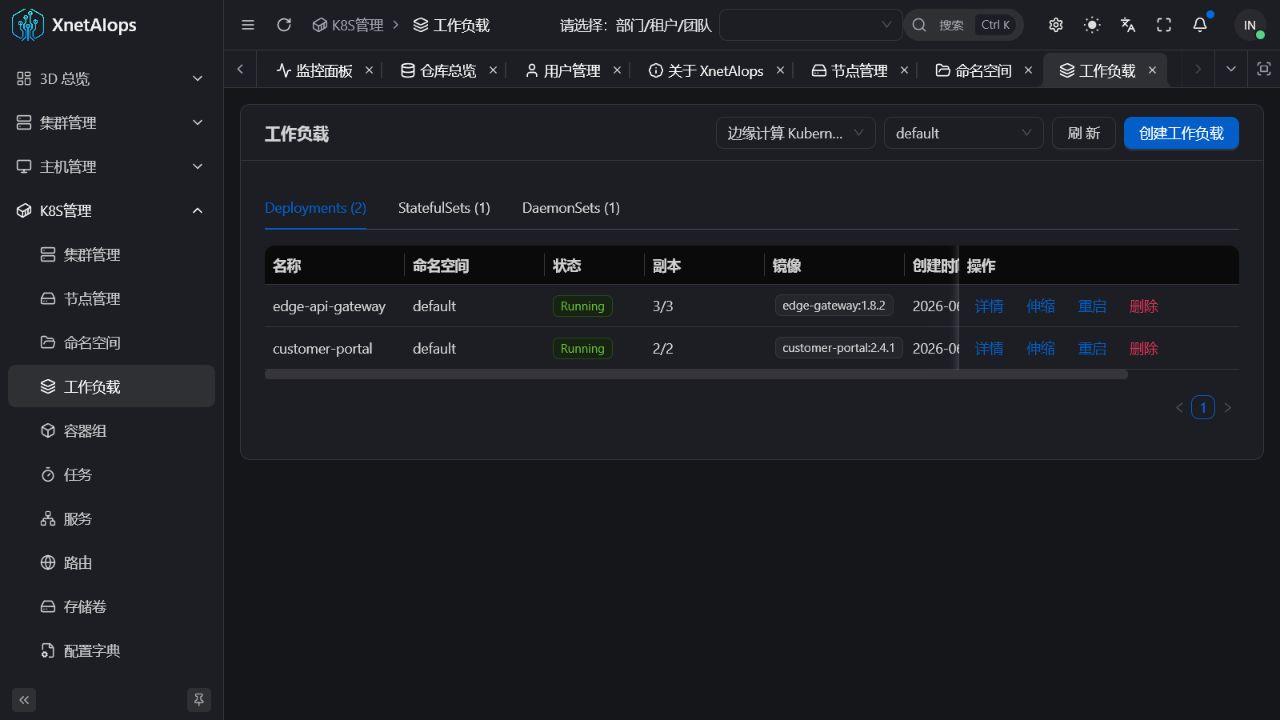
Task: Click 删除 for customer-portal
Action: click(1144, 348)
